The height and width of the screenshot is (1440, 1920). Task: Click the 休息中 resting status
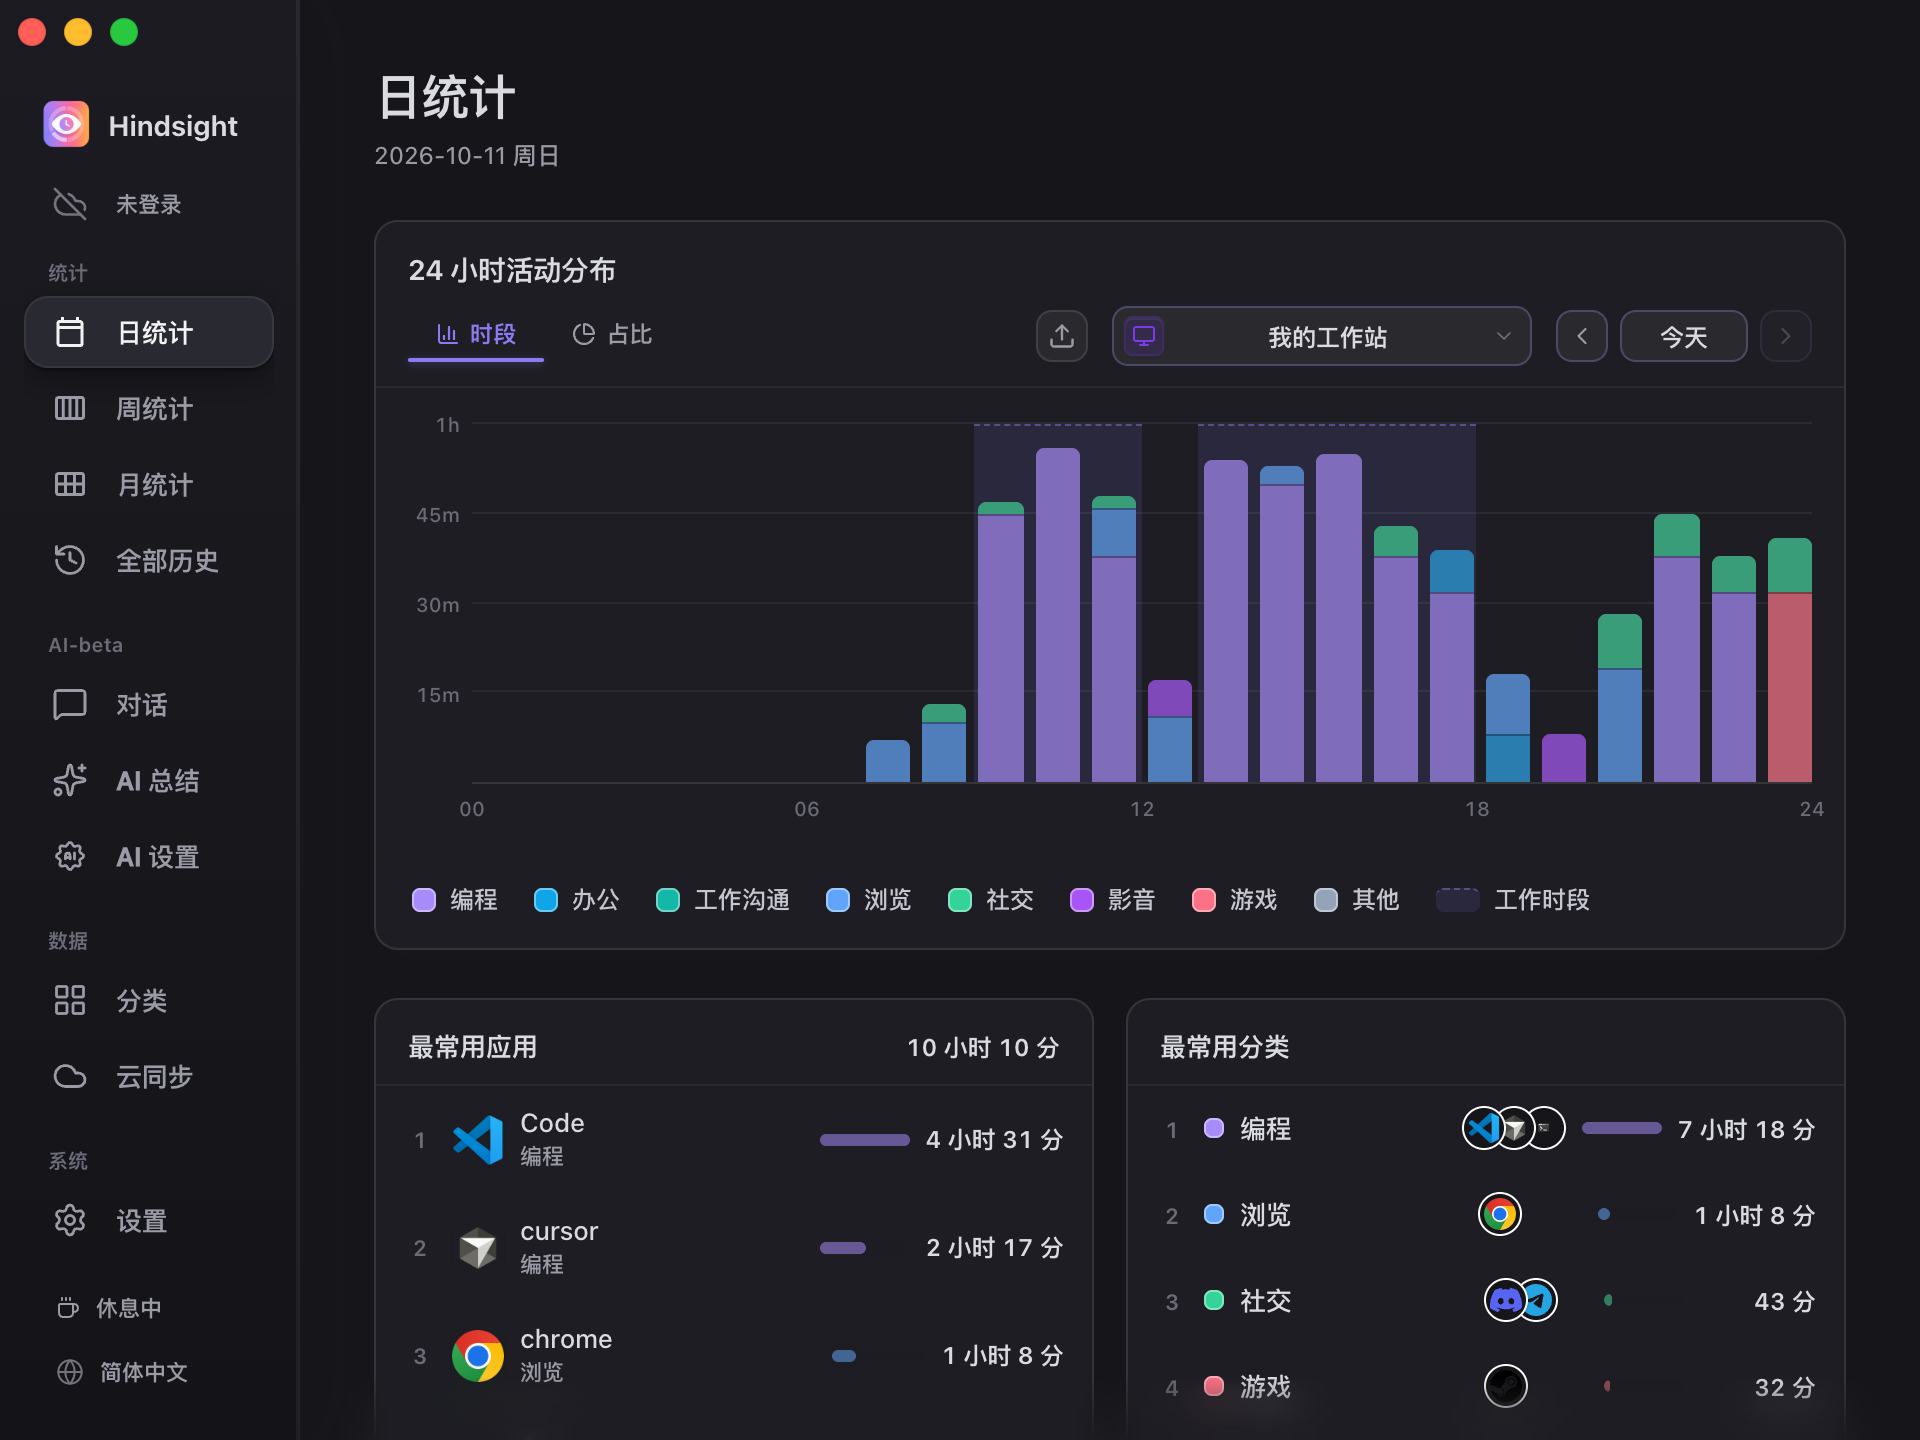(x=110, y=1308)
